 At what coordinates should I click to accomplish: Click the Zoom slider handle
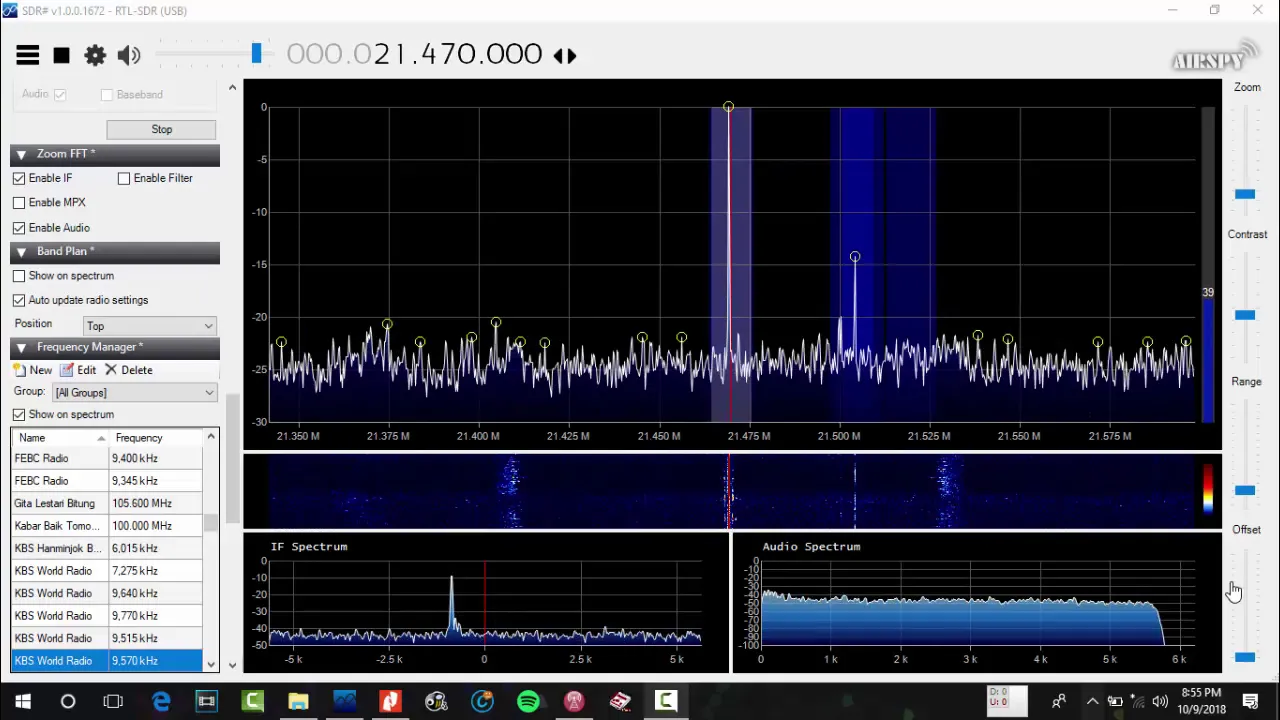click(1245, 194)
